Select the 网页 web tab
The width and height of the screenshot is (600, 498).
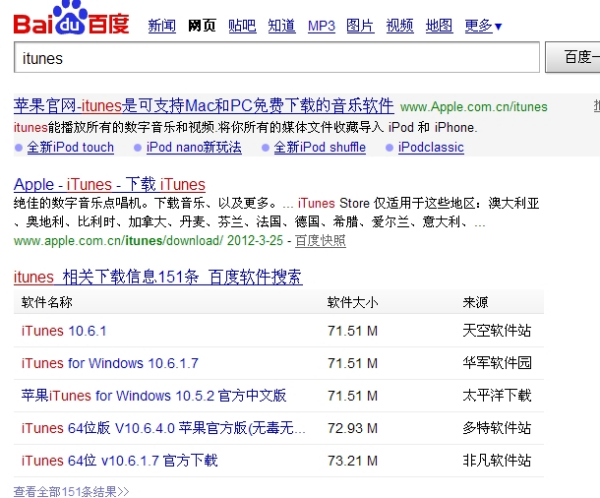point(202,26)
